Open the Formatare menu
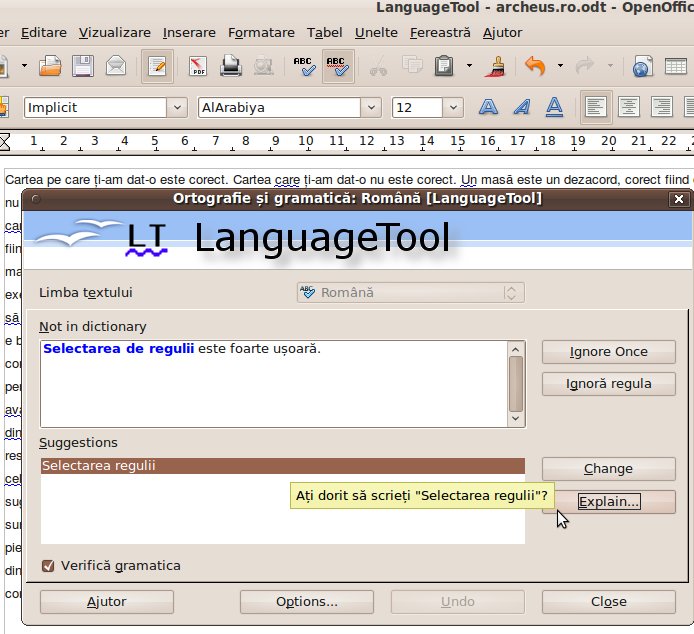 coord(261,33)
